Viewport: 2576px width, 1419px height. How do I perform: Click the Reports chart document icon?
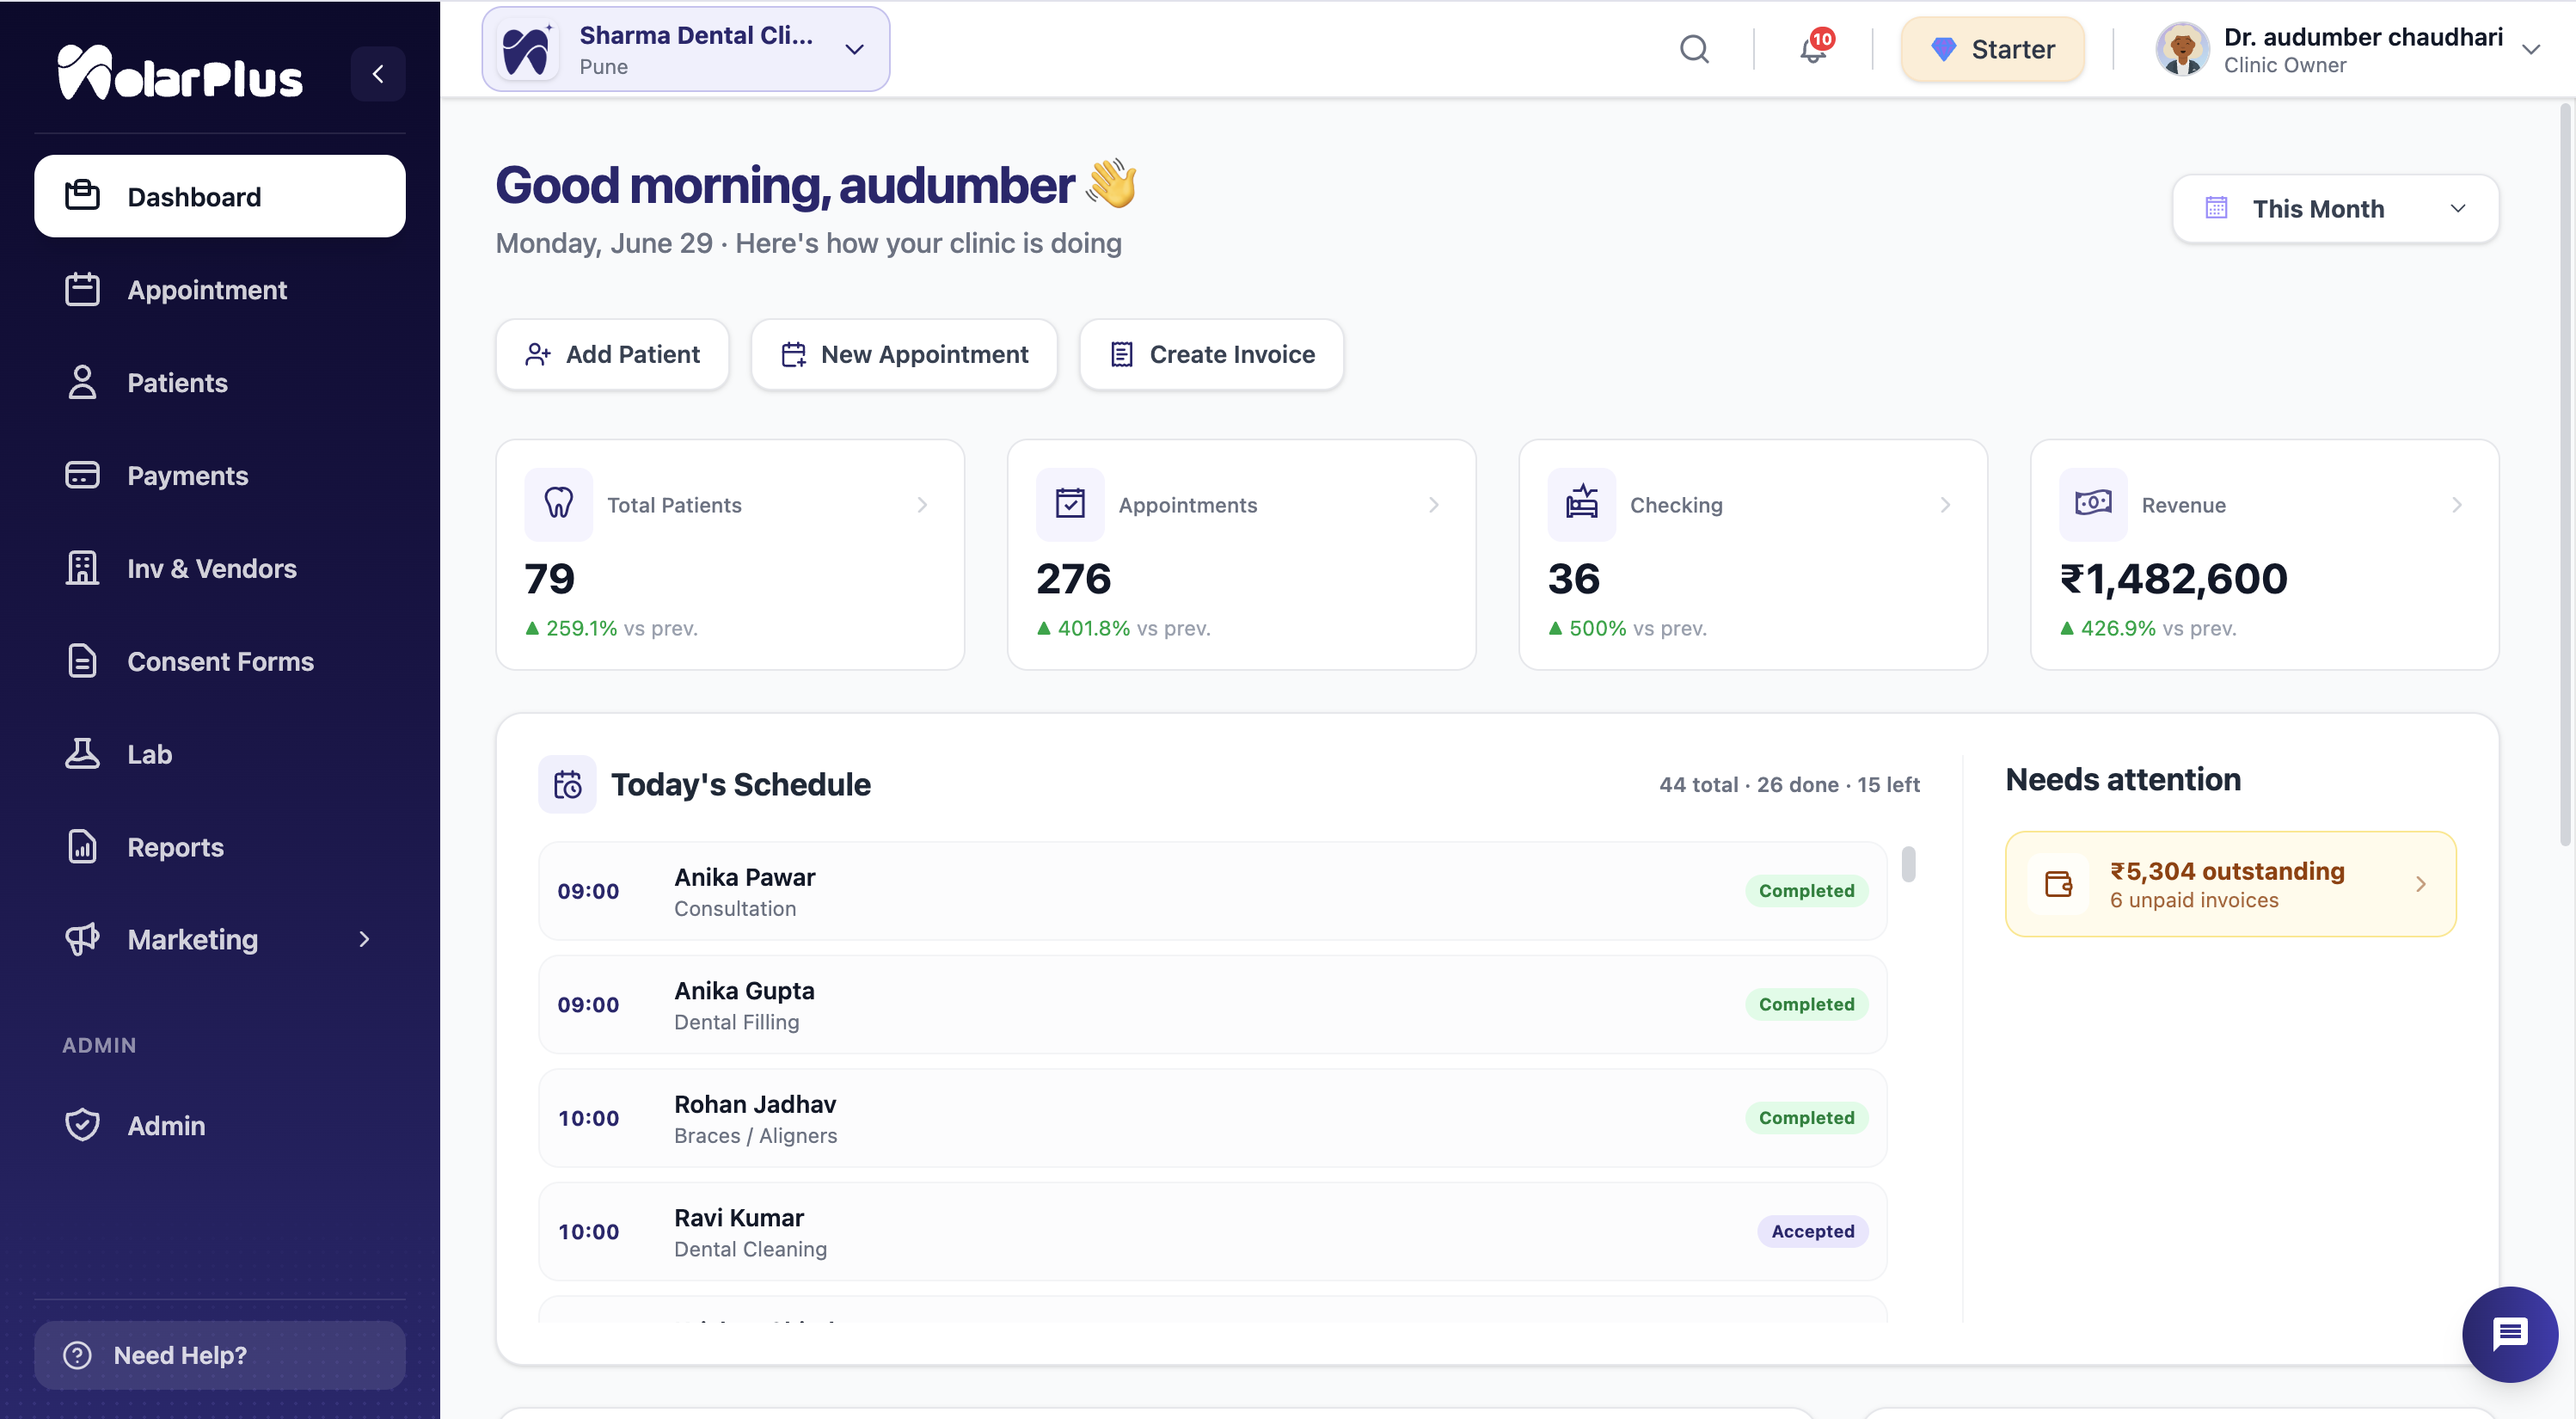[x=82, y=847]
